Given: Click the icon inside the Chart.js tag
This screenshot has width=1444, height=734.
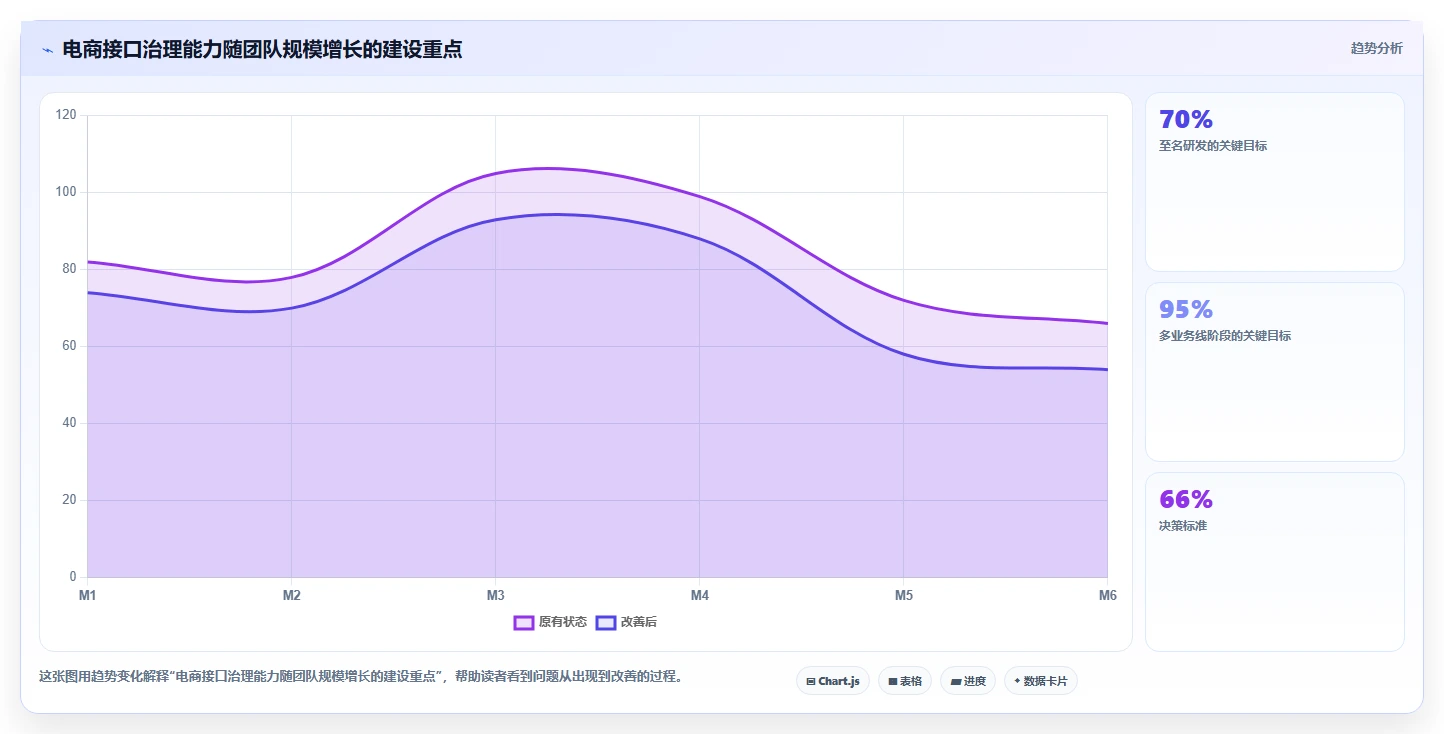Looking at the screenshot, I should click(811, 681).
